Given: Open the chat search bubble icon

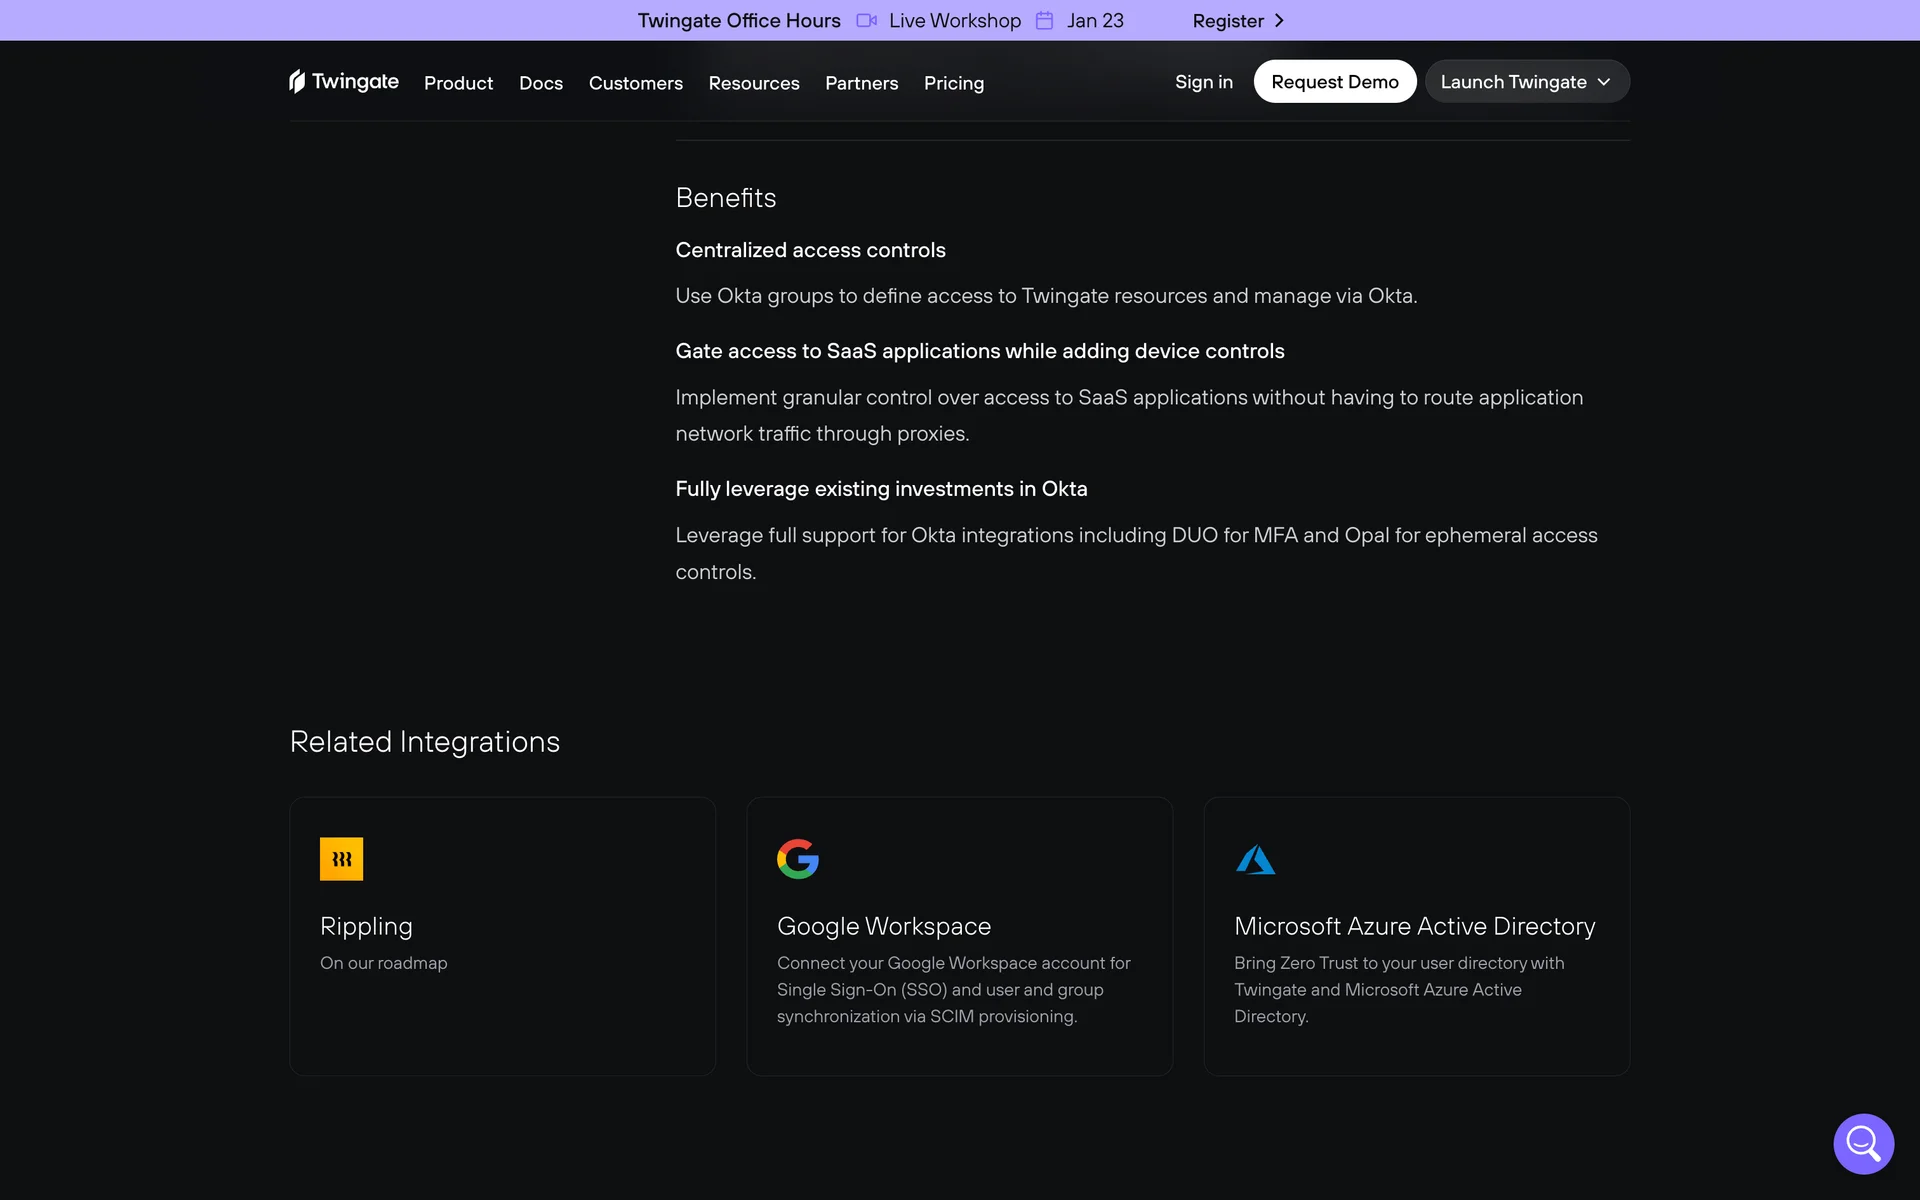Looking at the screenshot, I should [1863, 1143].
